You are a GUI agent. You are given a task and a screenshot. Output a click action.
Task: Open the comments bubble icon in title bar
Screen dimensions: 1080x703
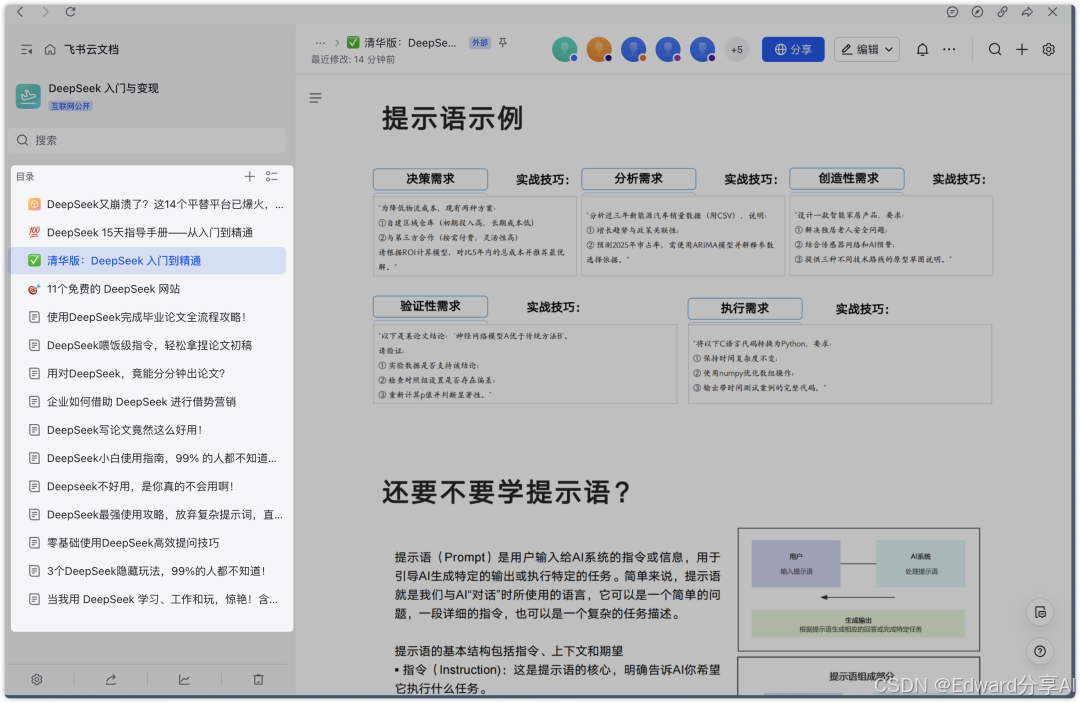click(953, 12)
